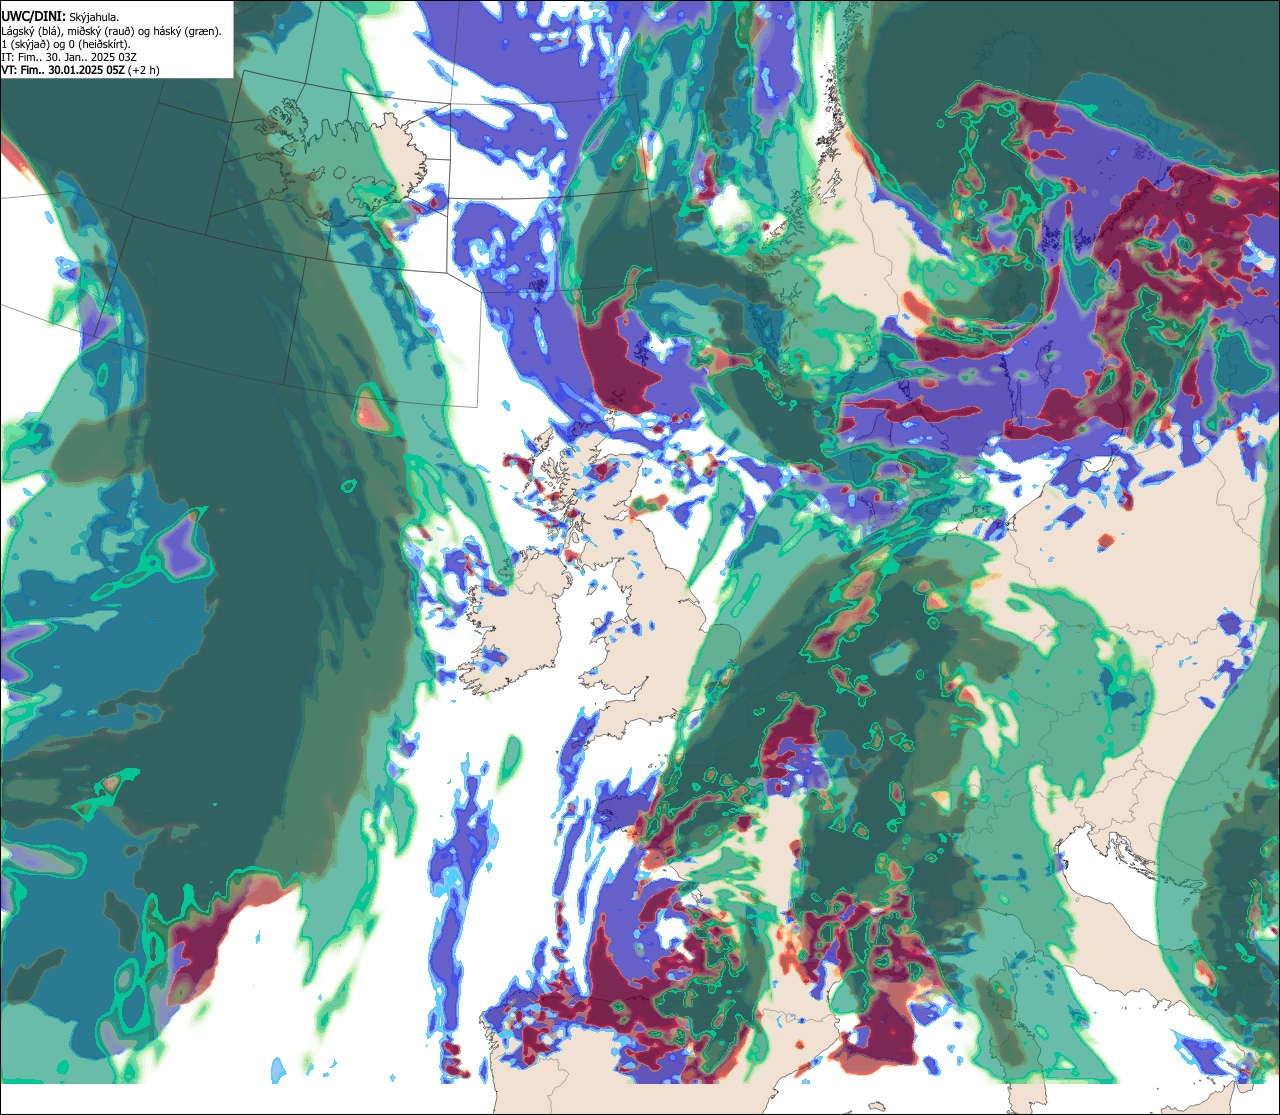Click the 'IT: Fim.. 30. Jan.. 2025 03Z' line
The image size is (1280, 1115).
(67, 57)
